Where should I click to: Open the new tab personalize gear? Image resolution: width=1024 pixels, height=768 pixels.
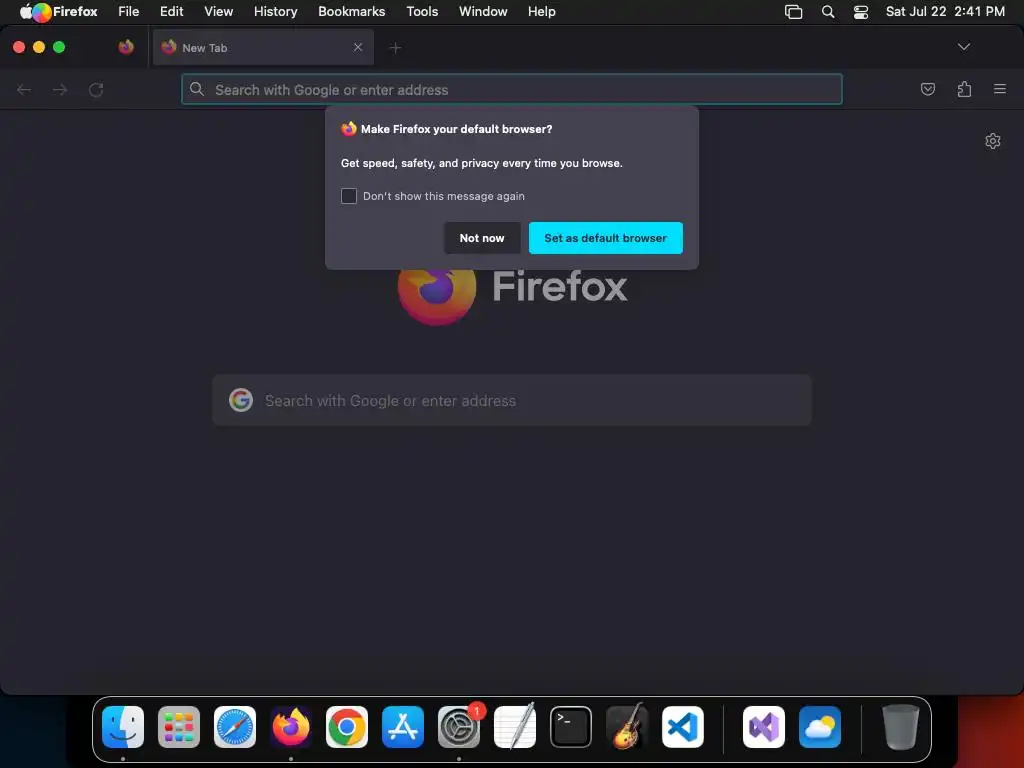(993, 141)
